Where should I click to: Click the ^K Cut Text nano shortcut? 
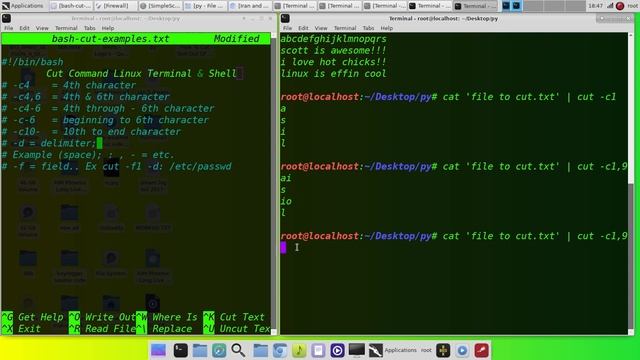(x=234, y=317)
